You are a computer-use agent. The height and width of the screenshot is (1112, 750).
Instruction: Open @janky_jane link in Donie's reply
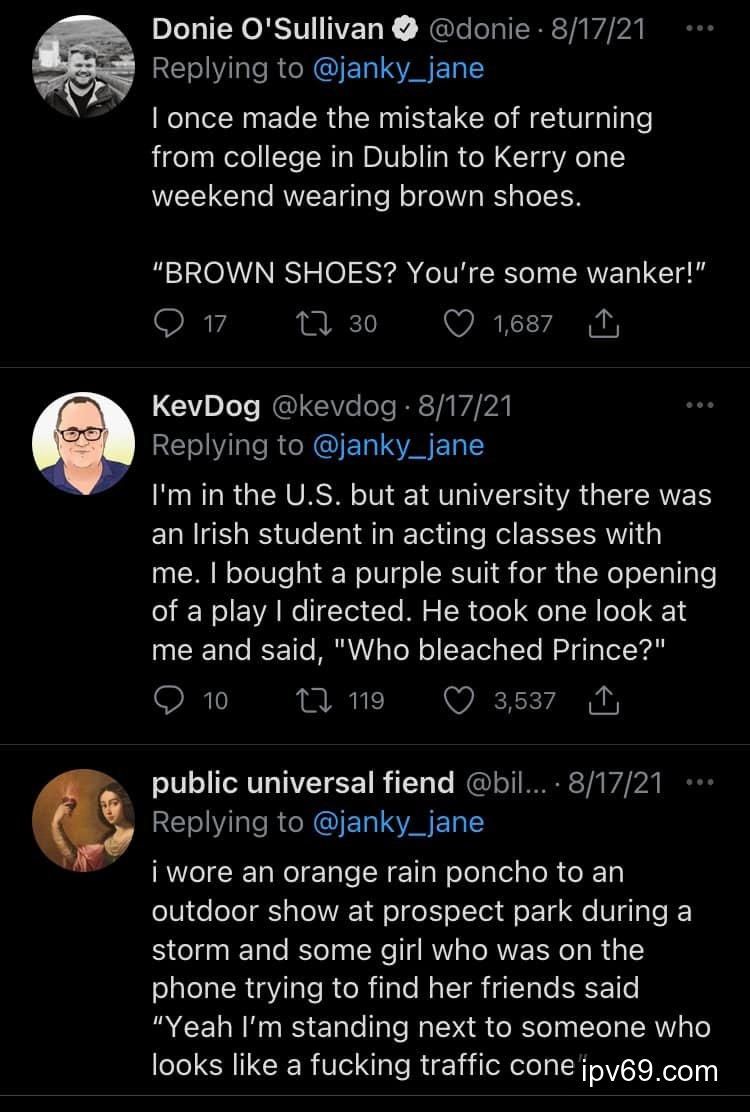(x=398, y=68)
